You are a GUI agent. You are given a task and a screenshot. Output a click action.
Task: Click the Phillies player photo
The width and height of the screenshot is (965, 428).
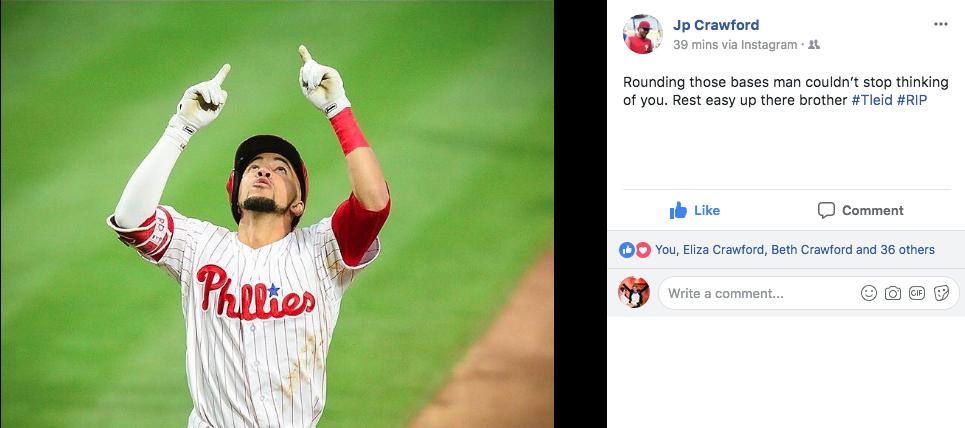[277, 214]
